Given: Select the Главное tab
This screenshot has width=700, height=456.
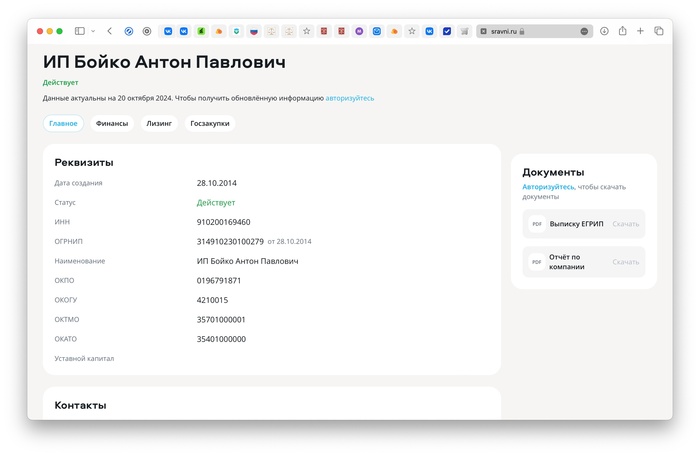Looking at the screenshot, I should [x=63, y=124].
